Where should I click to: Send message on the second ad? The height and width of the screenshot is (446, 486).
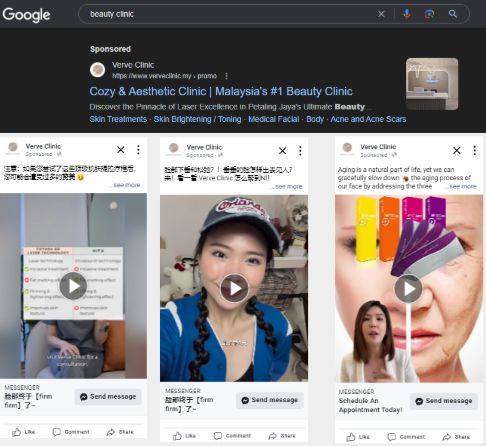click(x=270, y=400)
